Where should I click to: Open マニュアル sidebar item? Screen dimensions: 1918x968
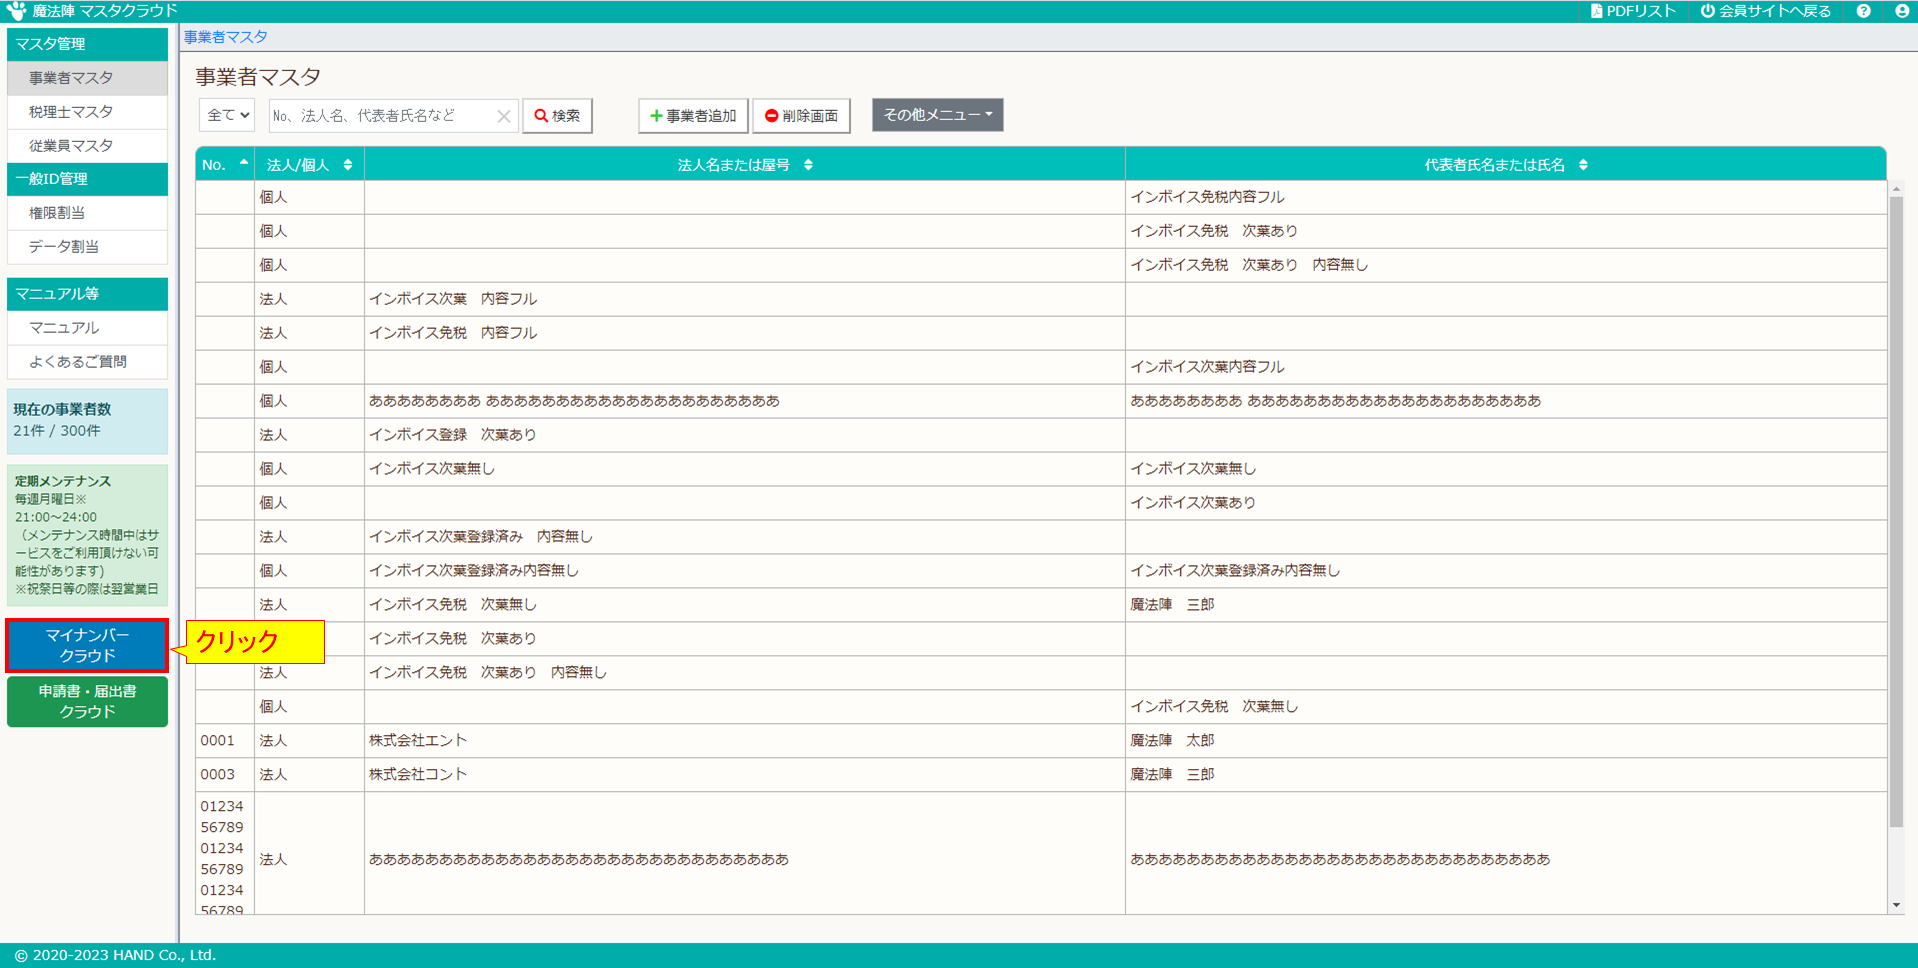click(x=87, y=328)
